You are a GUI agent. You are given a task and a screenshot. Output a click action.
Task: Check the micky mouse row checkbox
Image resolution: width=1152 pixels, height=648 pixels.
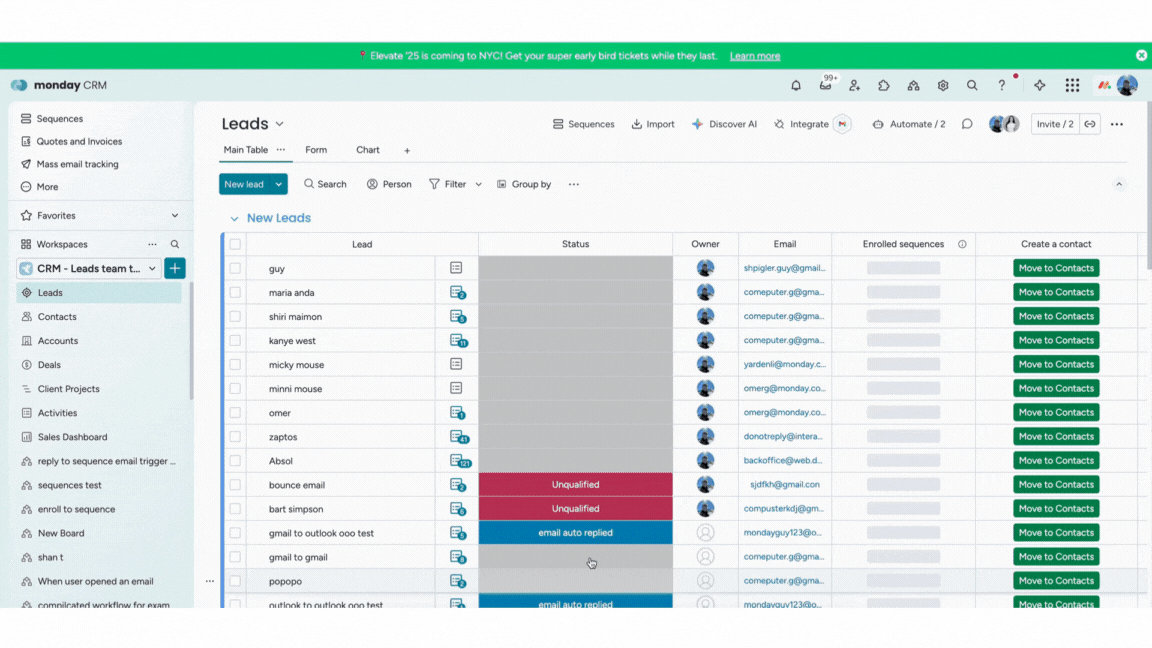point(235,364)
